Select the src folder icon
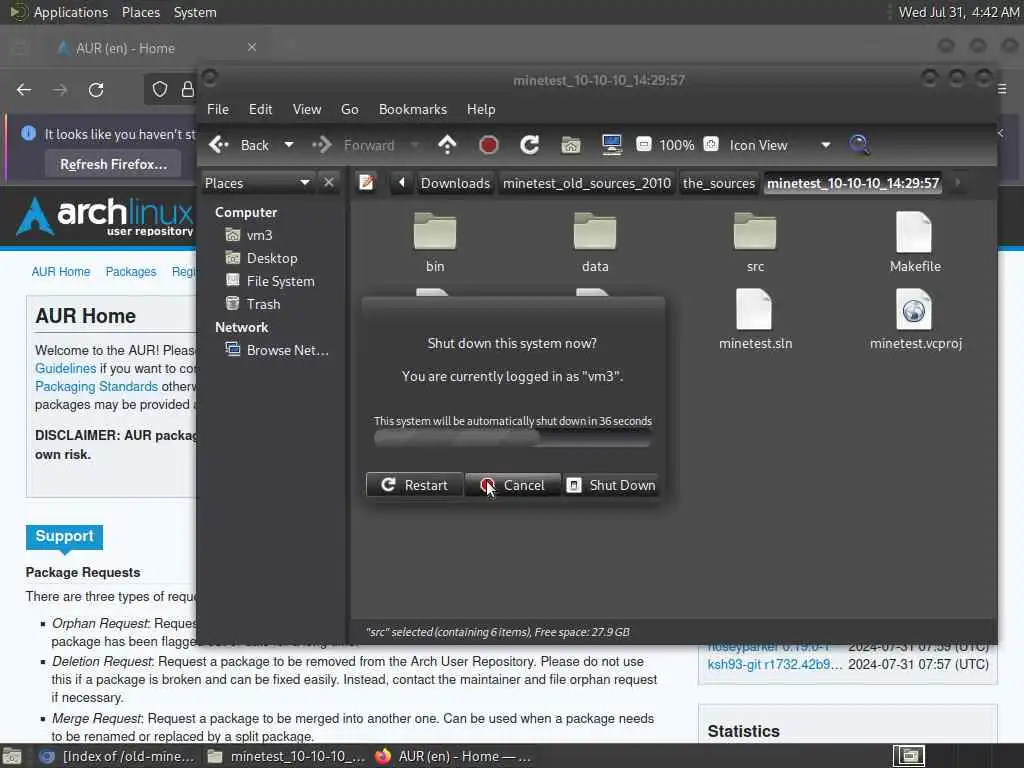 click(x=755, y=232)
